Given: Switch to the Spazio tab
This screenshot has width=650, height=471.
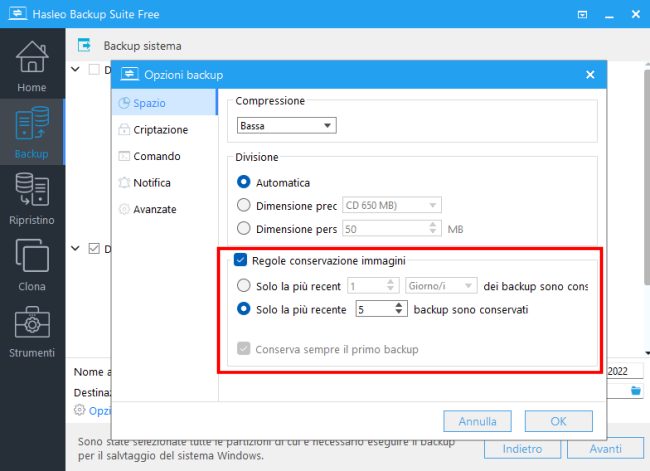Looking at the screenshot, I should point(165,103).
